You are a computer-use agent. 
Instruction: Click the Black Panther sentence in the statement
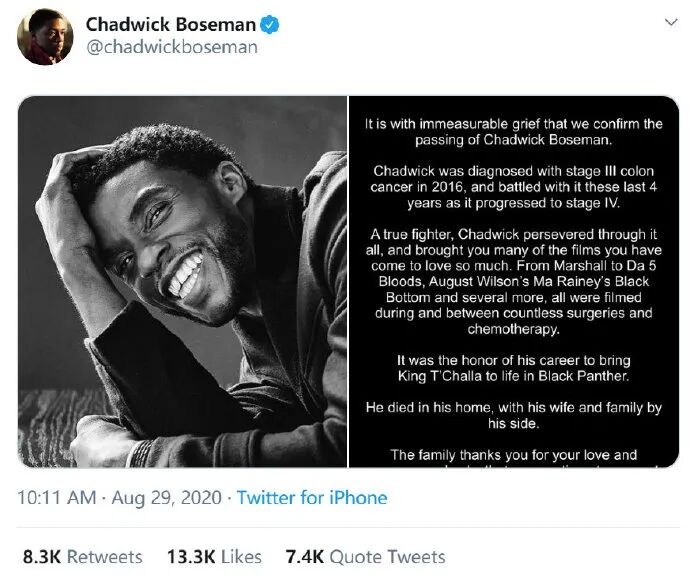point(514,368)
